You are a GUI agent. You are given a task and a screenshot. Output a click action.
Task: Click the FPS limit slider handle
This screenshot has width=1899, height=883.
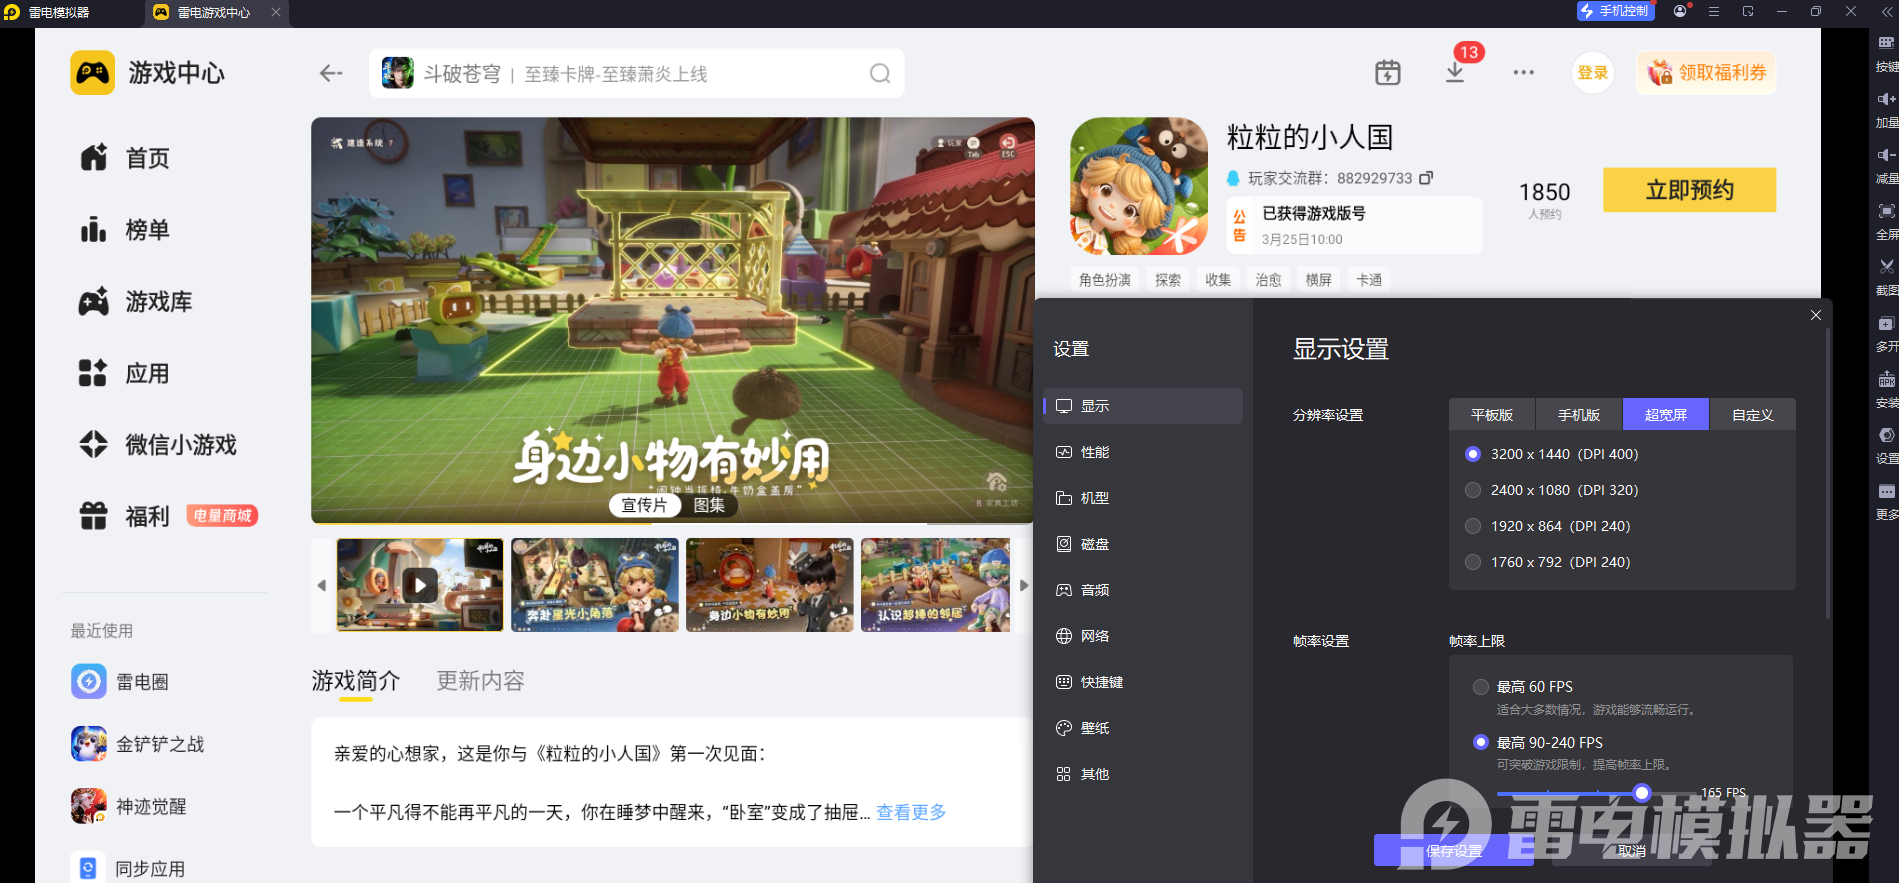click(x=1641, y=793)
